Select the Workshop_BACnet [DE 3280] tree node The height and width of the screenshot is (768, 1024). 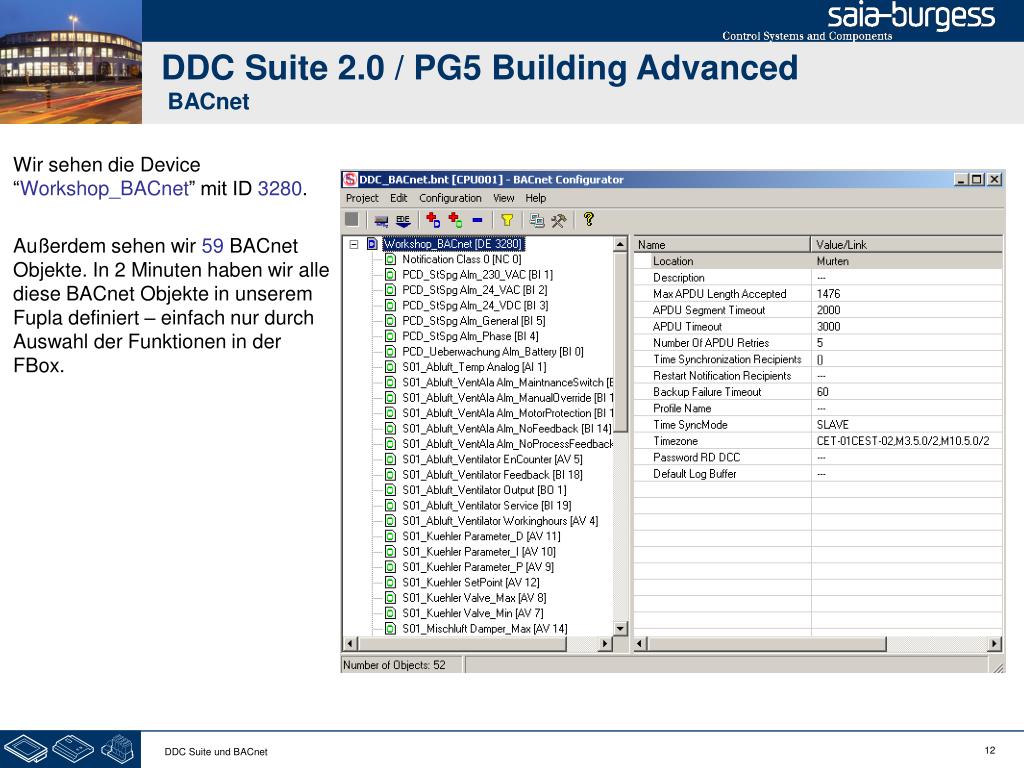point(453,244)
